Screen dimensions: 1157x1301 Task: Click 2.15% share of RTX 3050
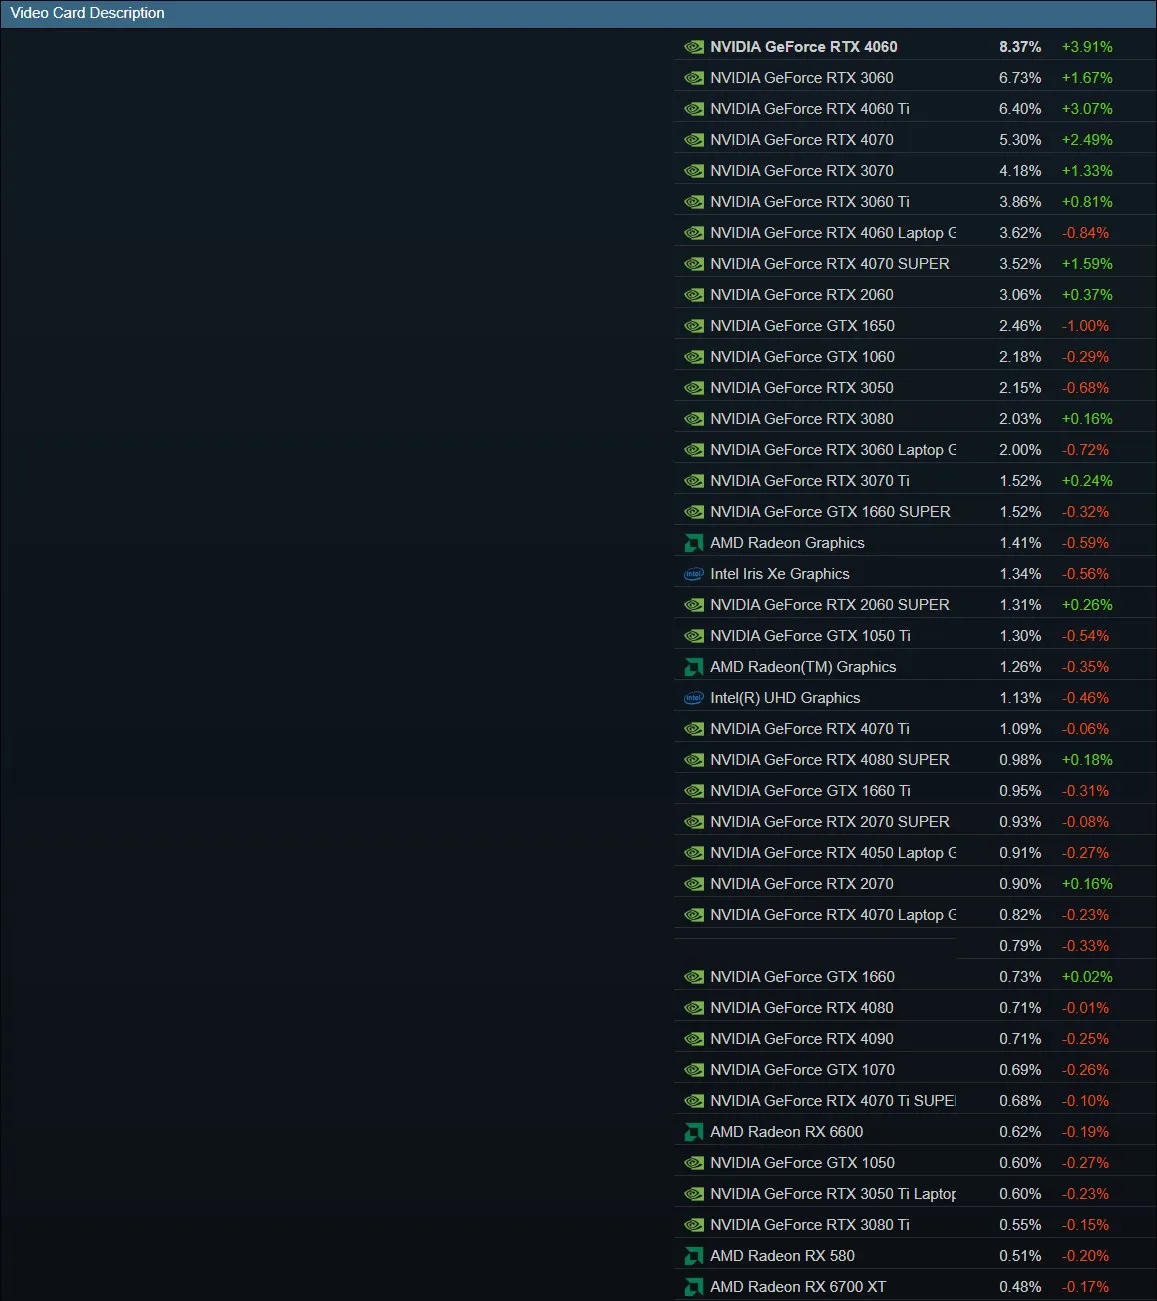point(1020,388)
